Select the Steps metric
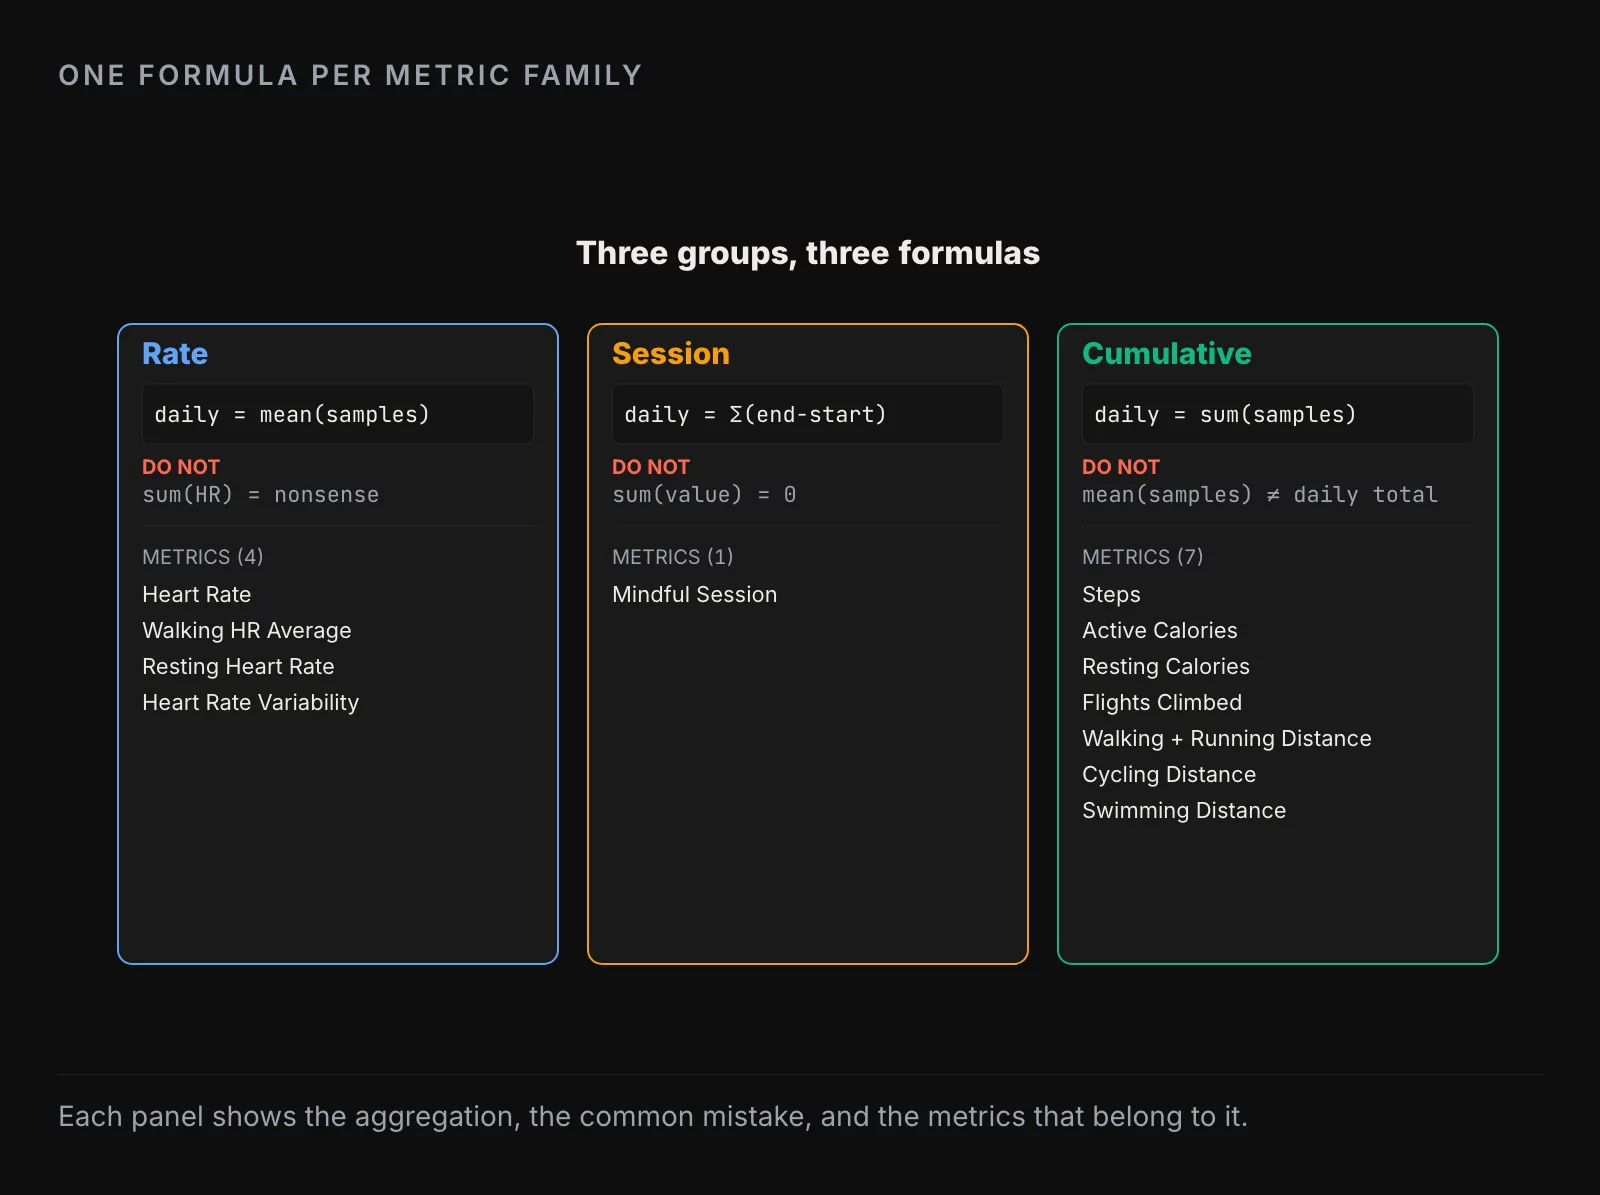Viewport: 1600px width, 1195px height. coord(1111,594)
